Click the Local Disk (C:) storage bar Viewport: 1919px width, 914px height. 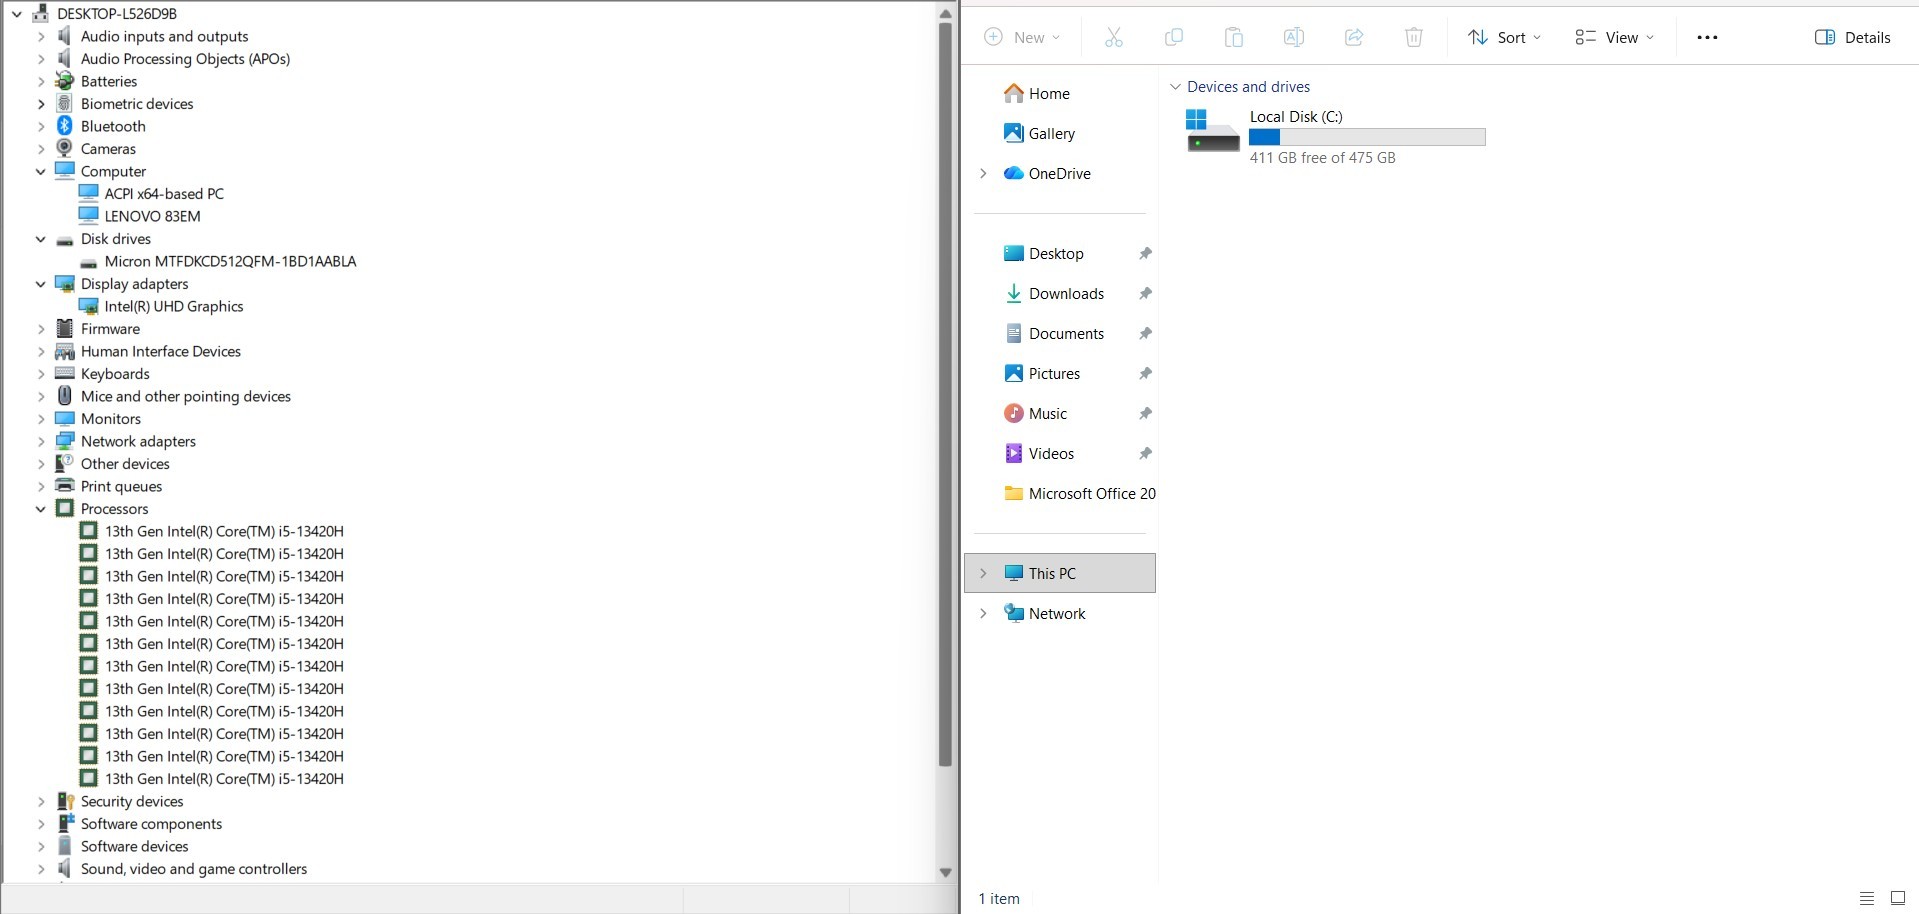[x=1366, y=137]
